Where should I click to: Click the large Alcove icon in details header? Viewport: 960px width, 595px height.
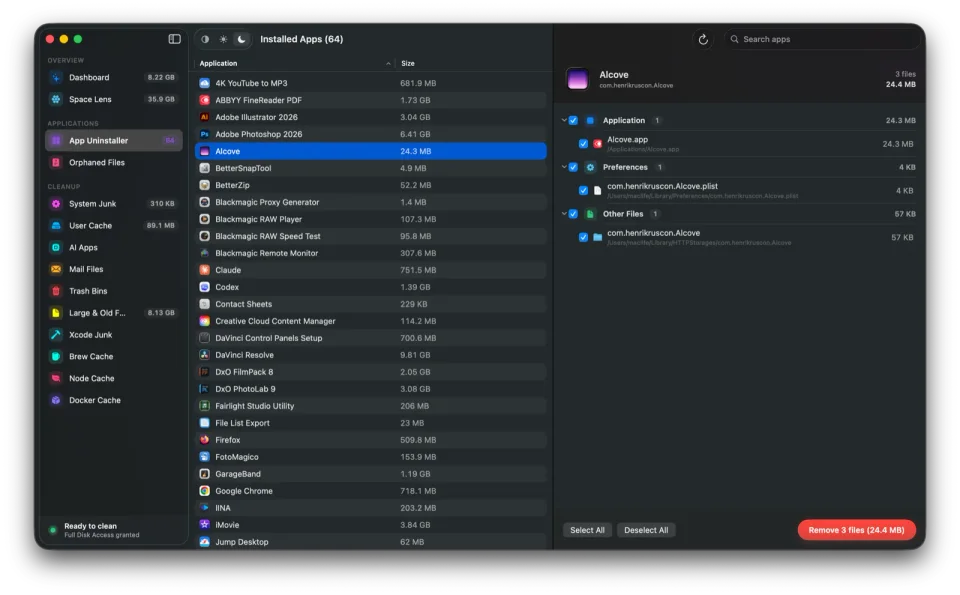tap(577, 79)
